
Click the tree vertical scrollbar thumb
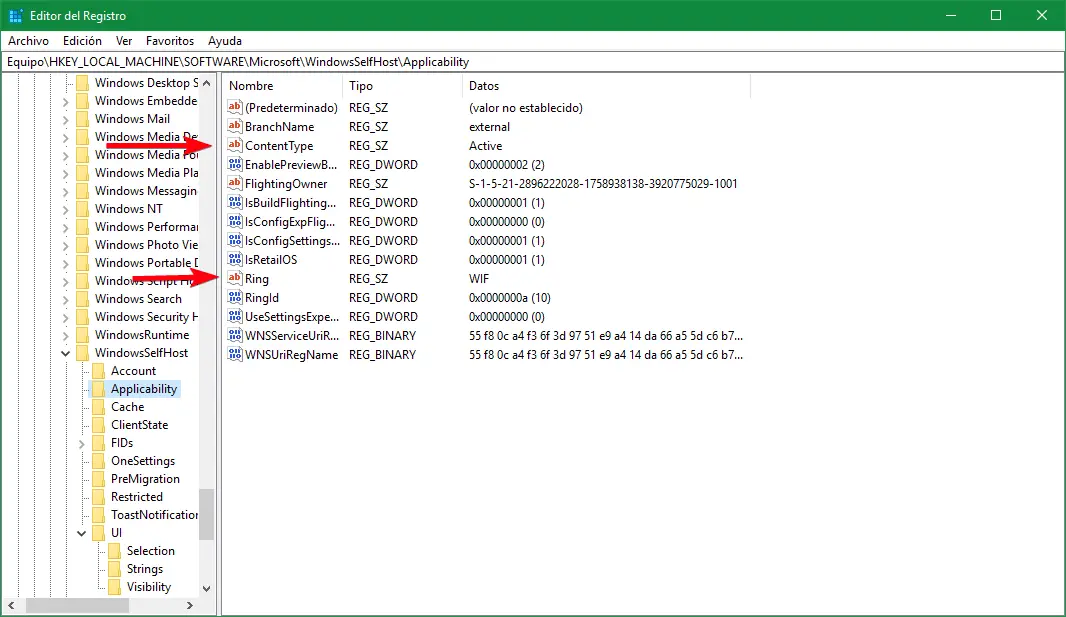pyautogui.click(x=207, y=514)
